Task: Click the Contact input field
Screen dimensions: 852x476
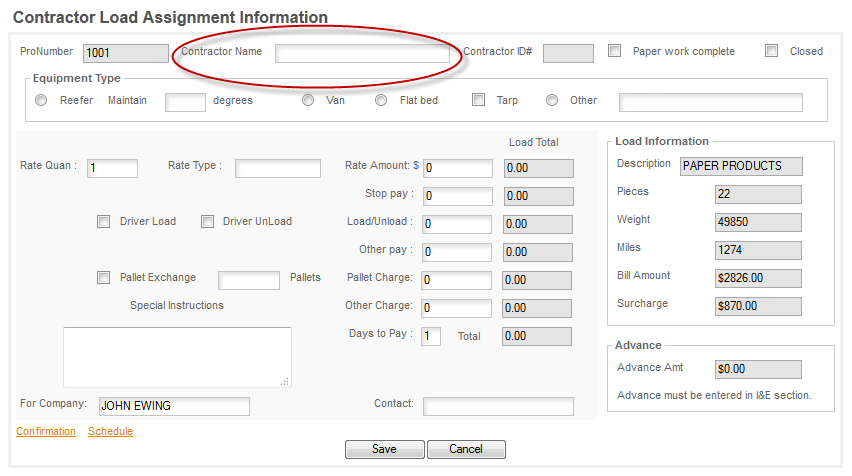Action: (x=498, y=406)
